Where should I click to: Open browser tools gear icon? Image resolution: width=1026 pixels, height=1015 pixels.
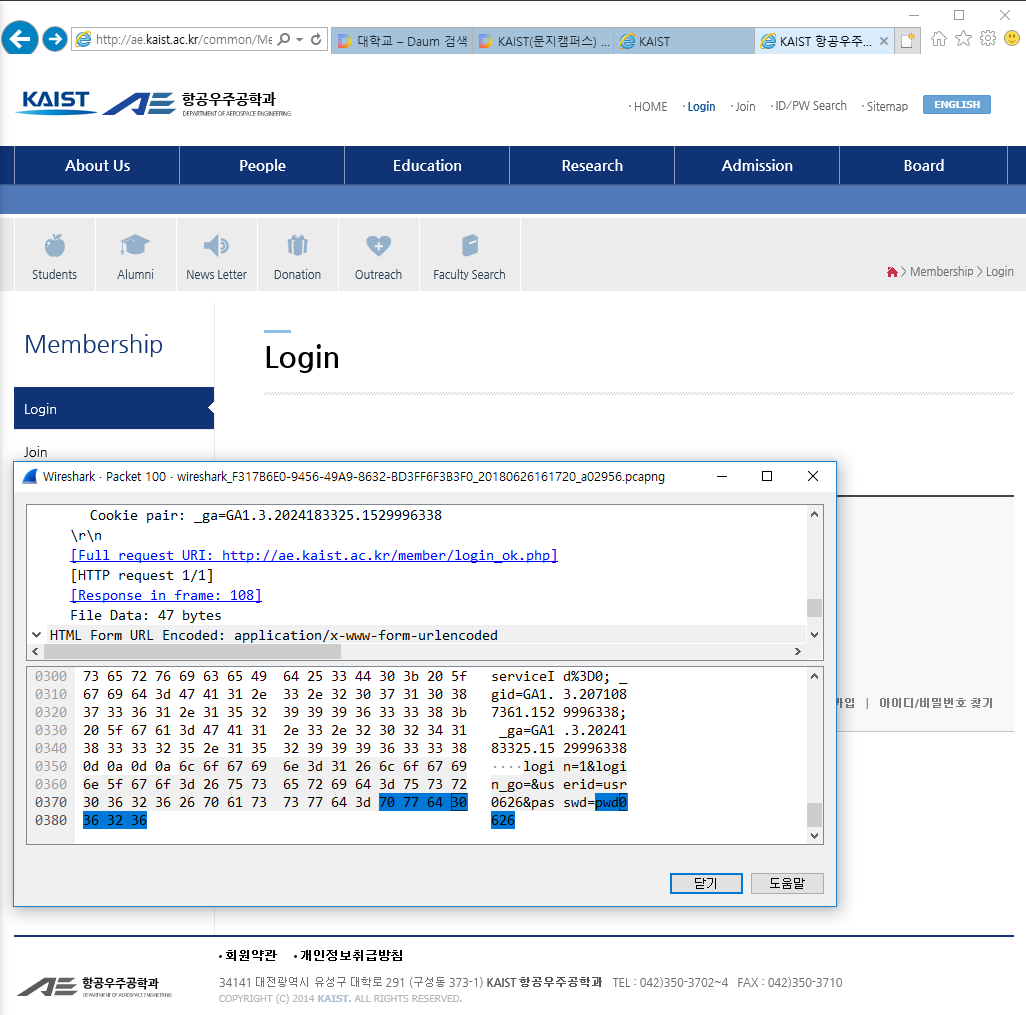(987, 39)
